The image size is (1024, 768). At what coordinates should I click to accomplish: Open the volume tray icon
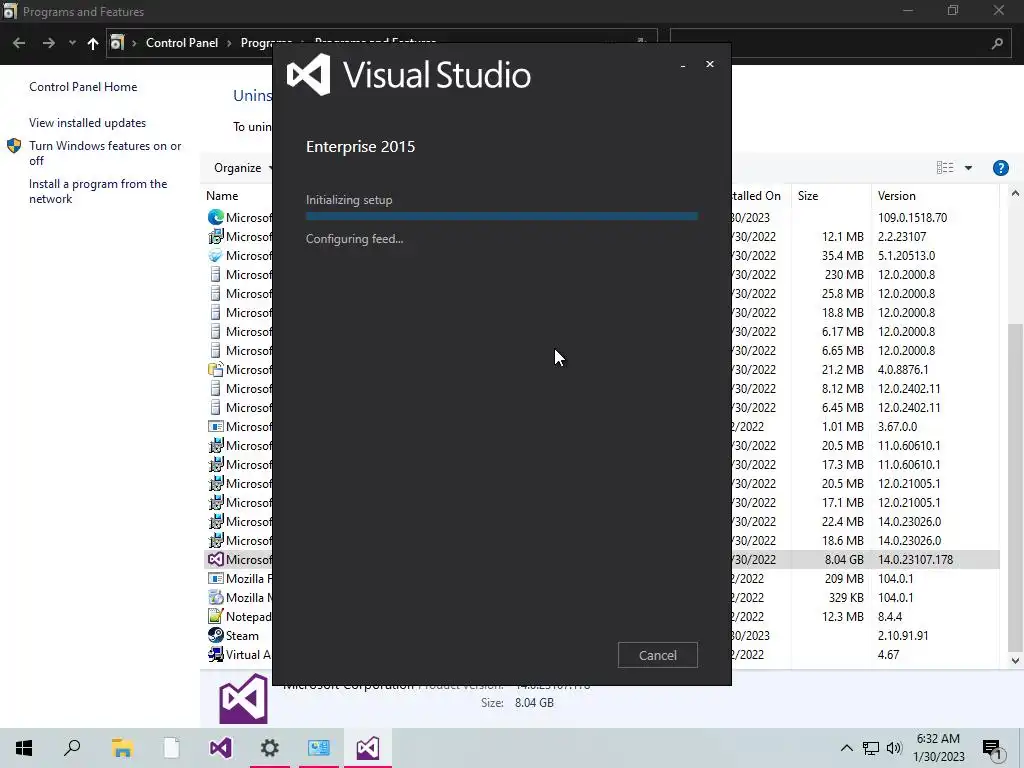tap(894, 748)
